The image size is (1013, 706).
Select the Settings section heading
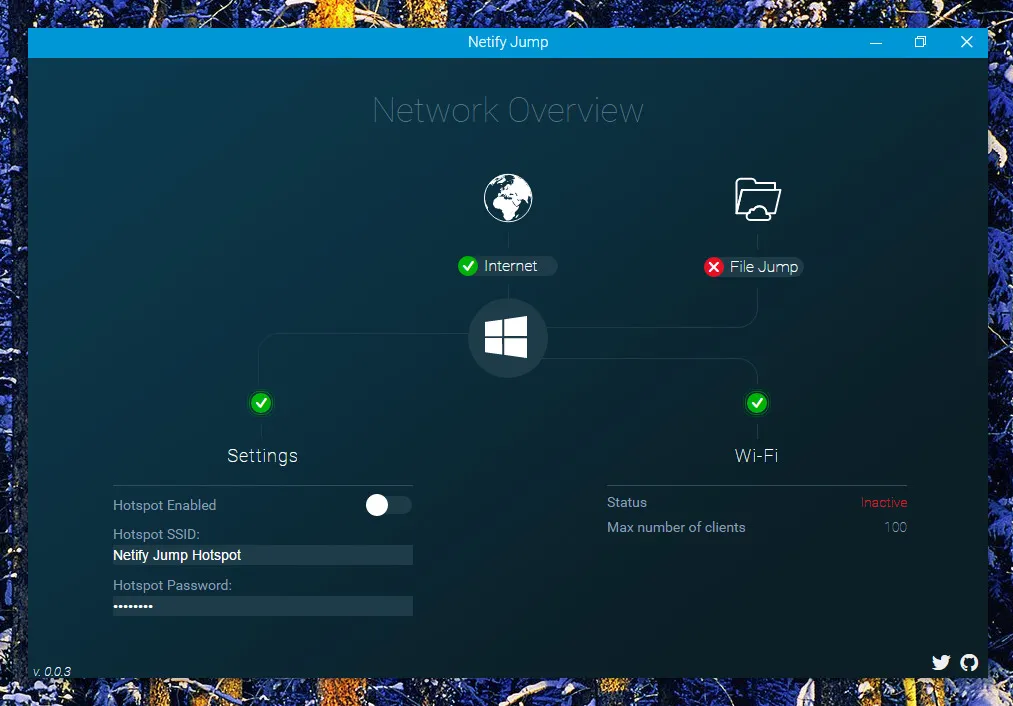point(261,455)
